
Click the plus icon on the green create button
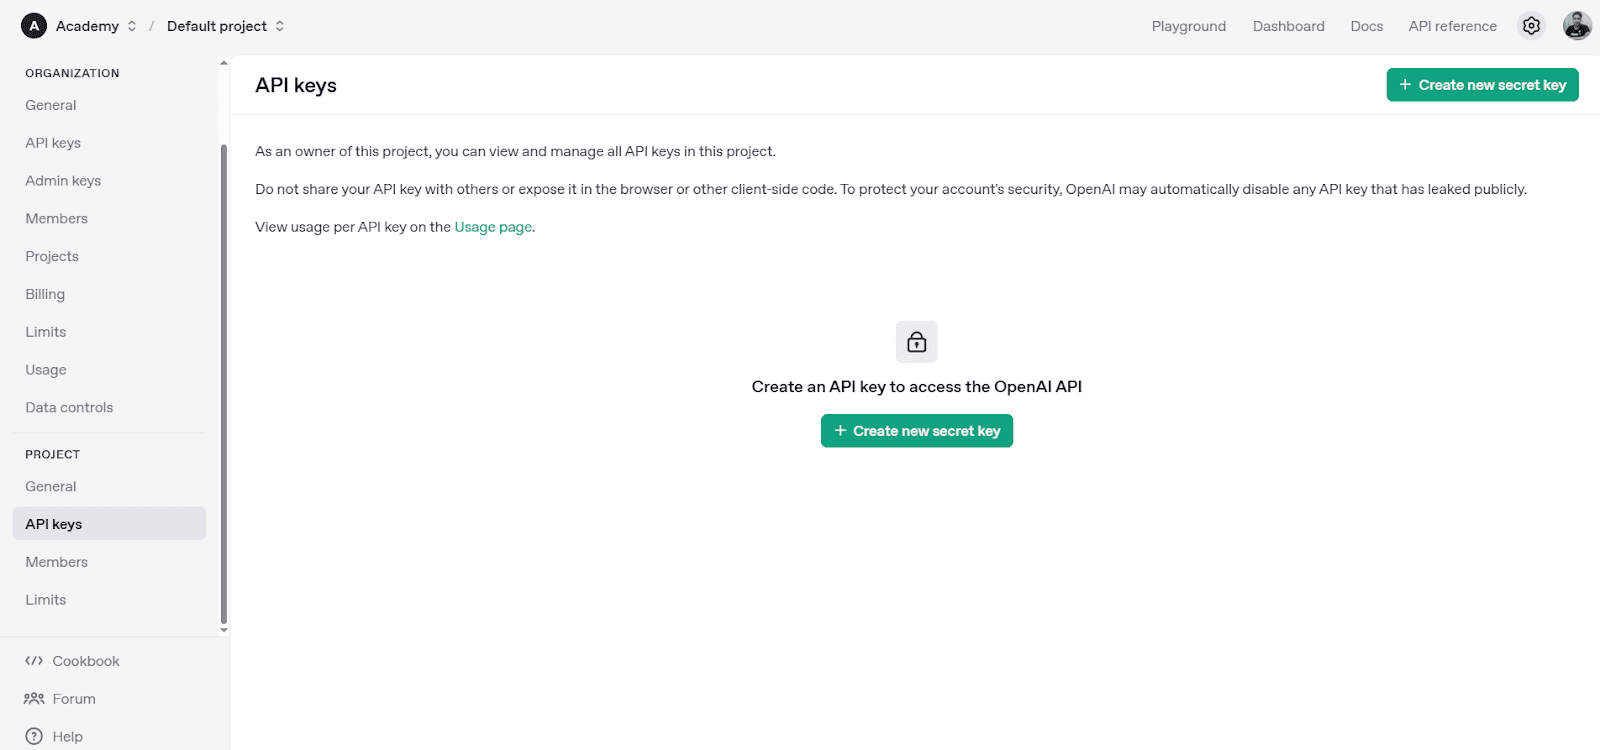coord(839,430)
